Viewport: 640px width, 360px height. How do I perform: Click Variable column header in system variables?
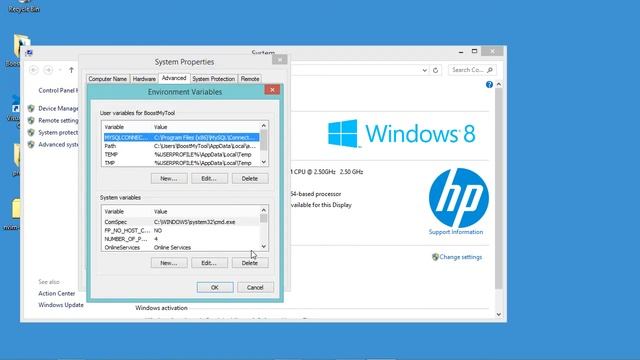pos(127,211)
